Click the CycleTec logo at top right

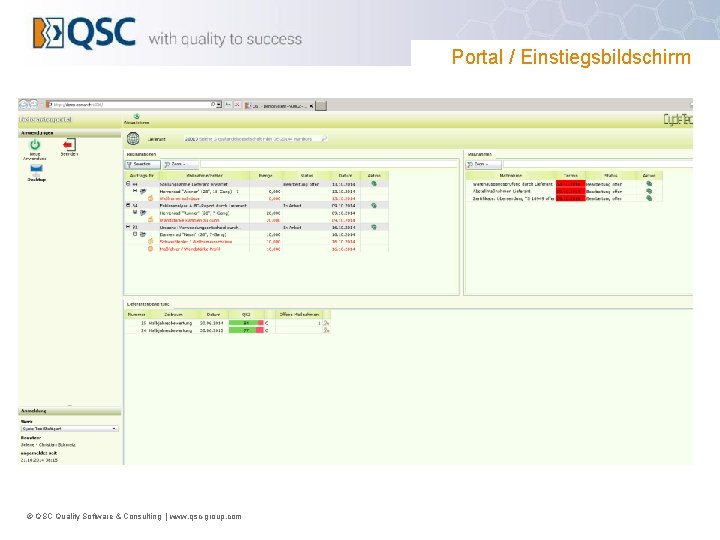677,120
